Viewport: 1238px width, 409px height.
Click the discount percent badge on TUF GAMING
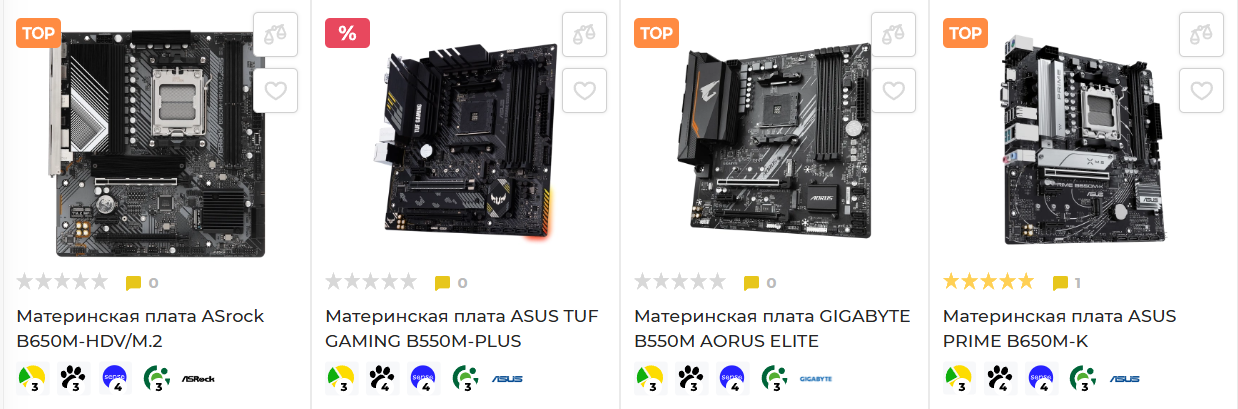(348, 33)
